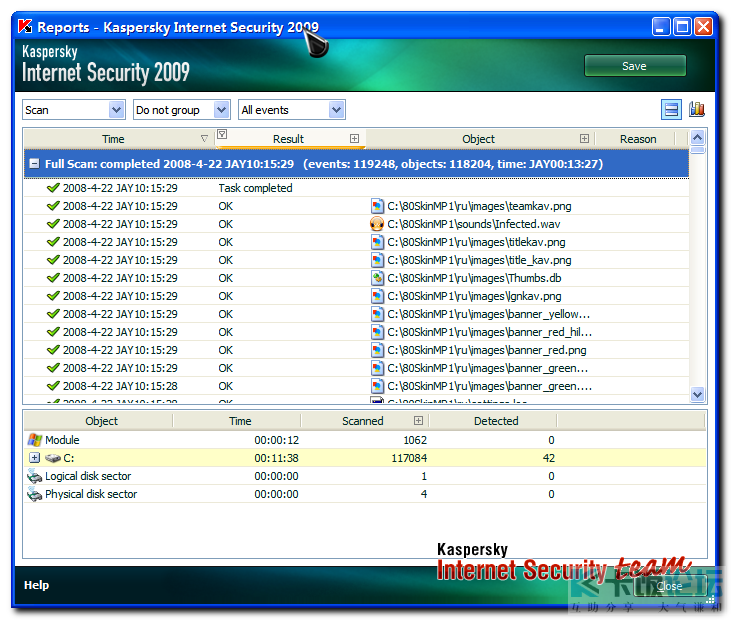
Task: Click the Module Windows flag icon
Action: click(x=34, y=440)
